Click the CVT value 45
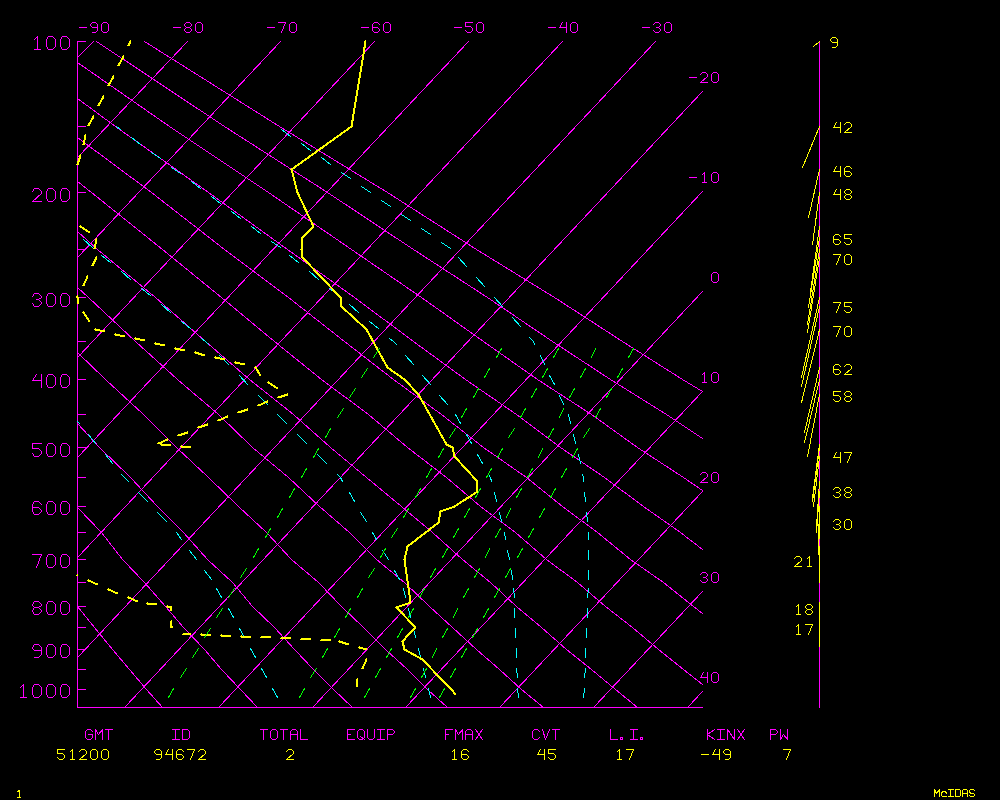Screen dimensions: 1000x800 tap(546, 755)
